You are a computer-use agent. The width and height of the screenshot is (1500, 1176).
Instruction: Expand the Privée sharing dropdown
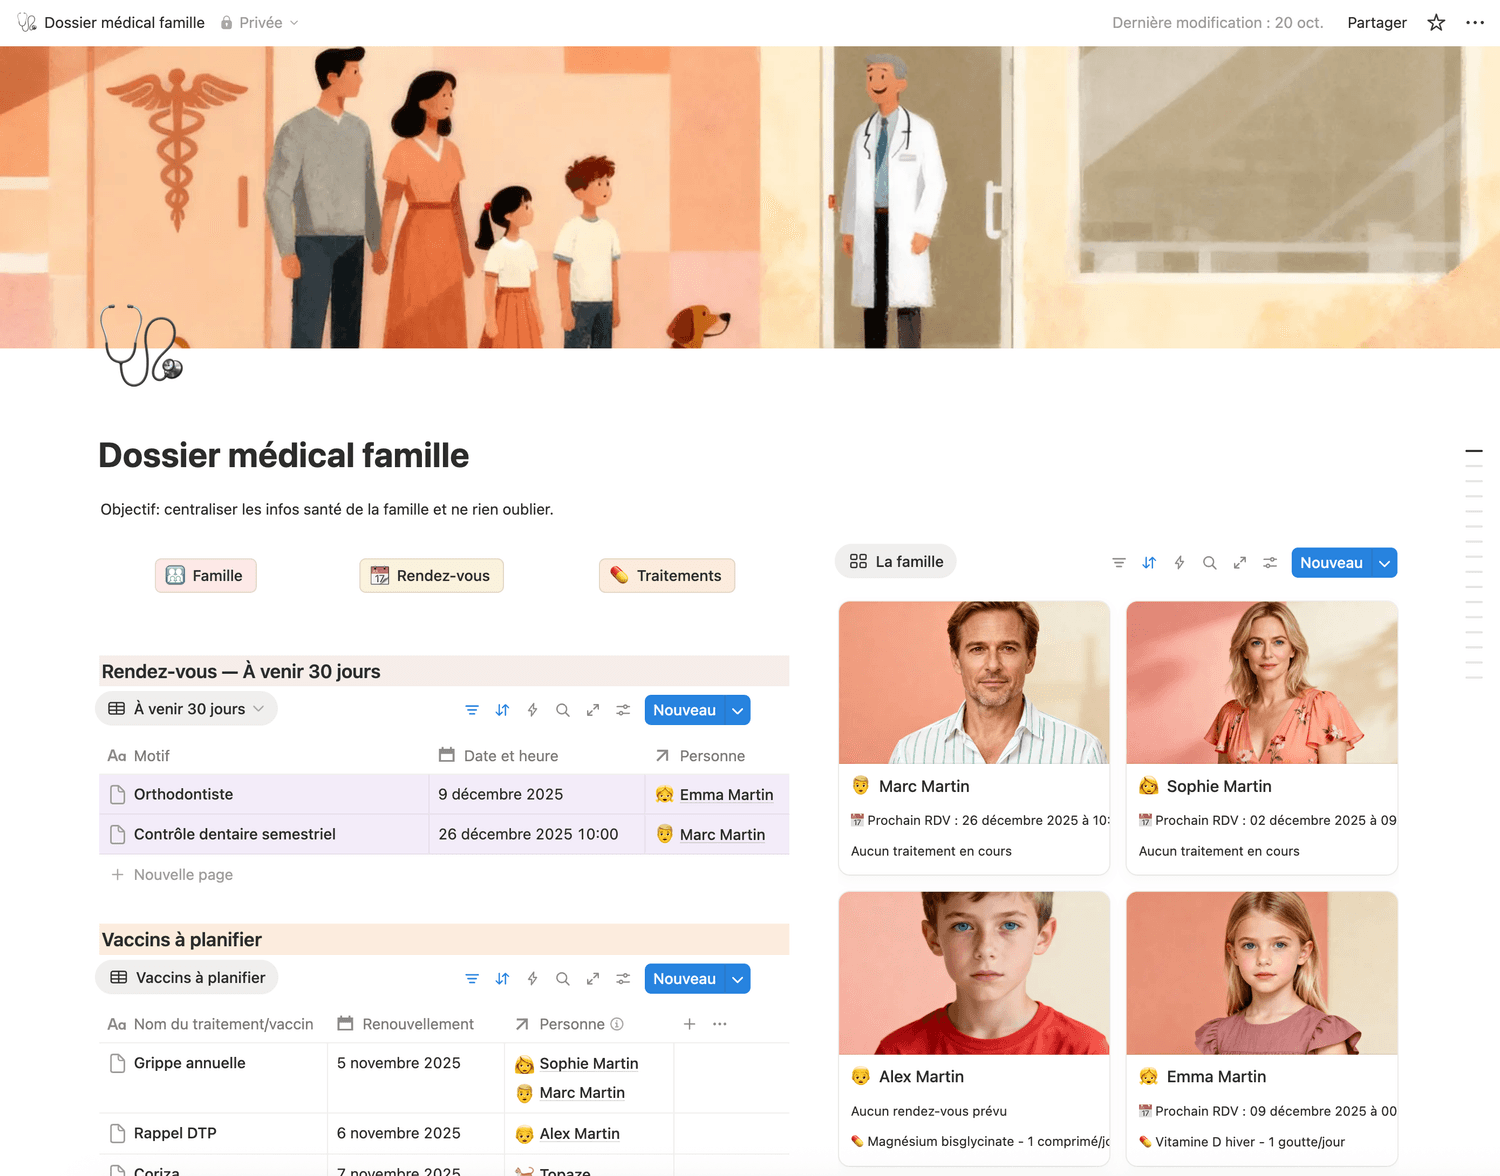(260, 22)
